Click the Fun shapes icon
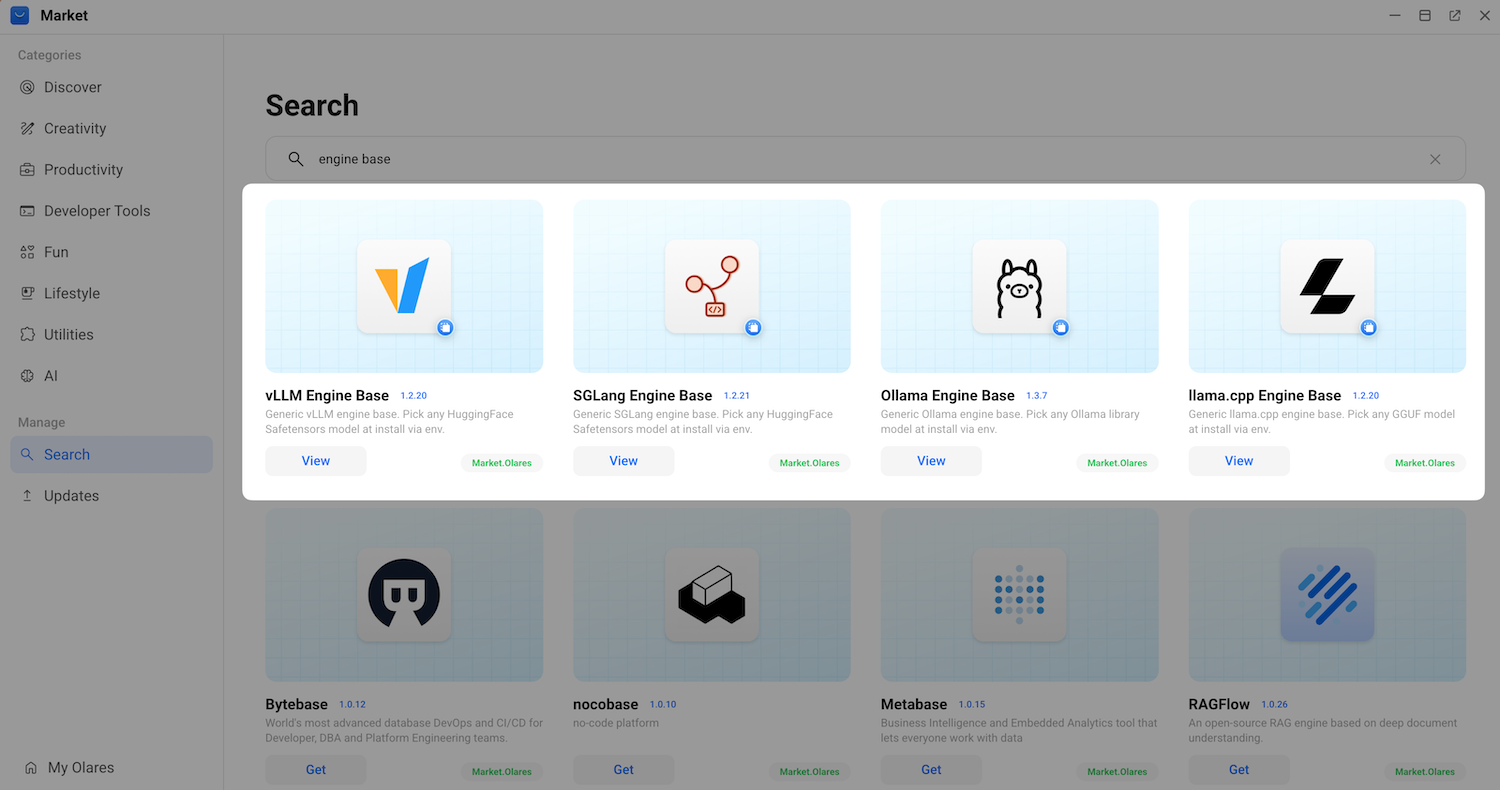 [x=27, y=252]
